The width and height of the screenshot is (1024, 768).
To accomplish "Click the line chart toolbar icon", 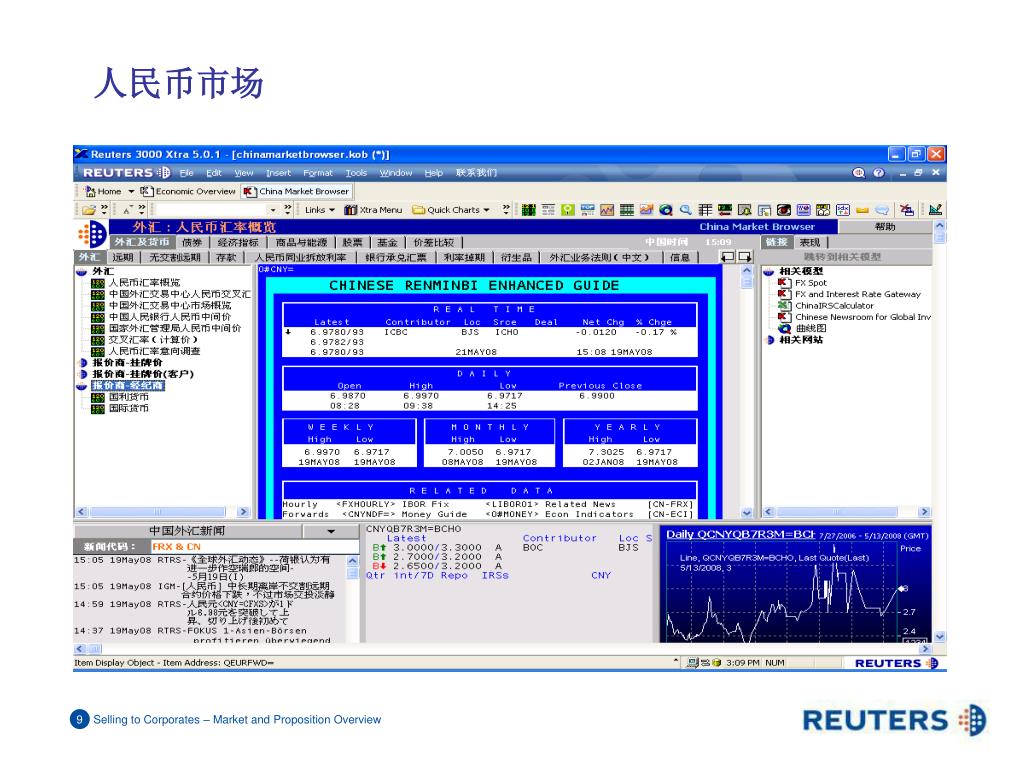I will coord(607,210).
